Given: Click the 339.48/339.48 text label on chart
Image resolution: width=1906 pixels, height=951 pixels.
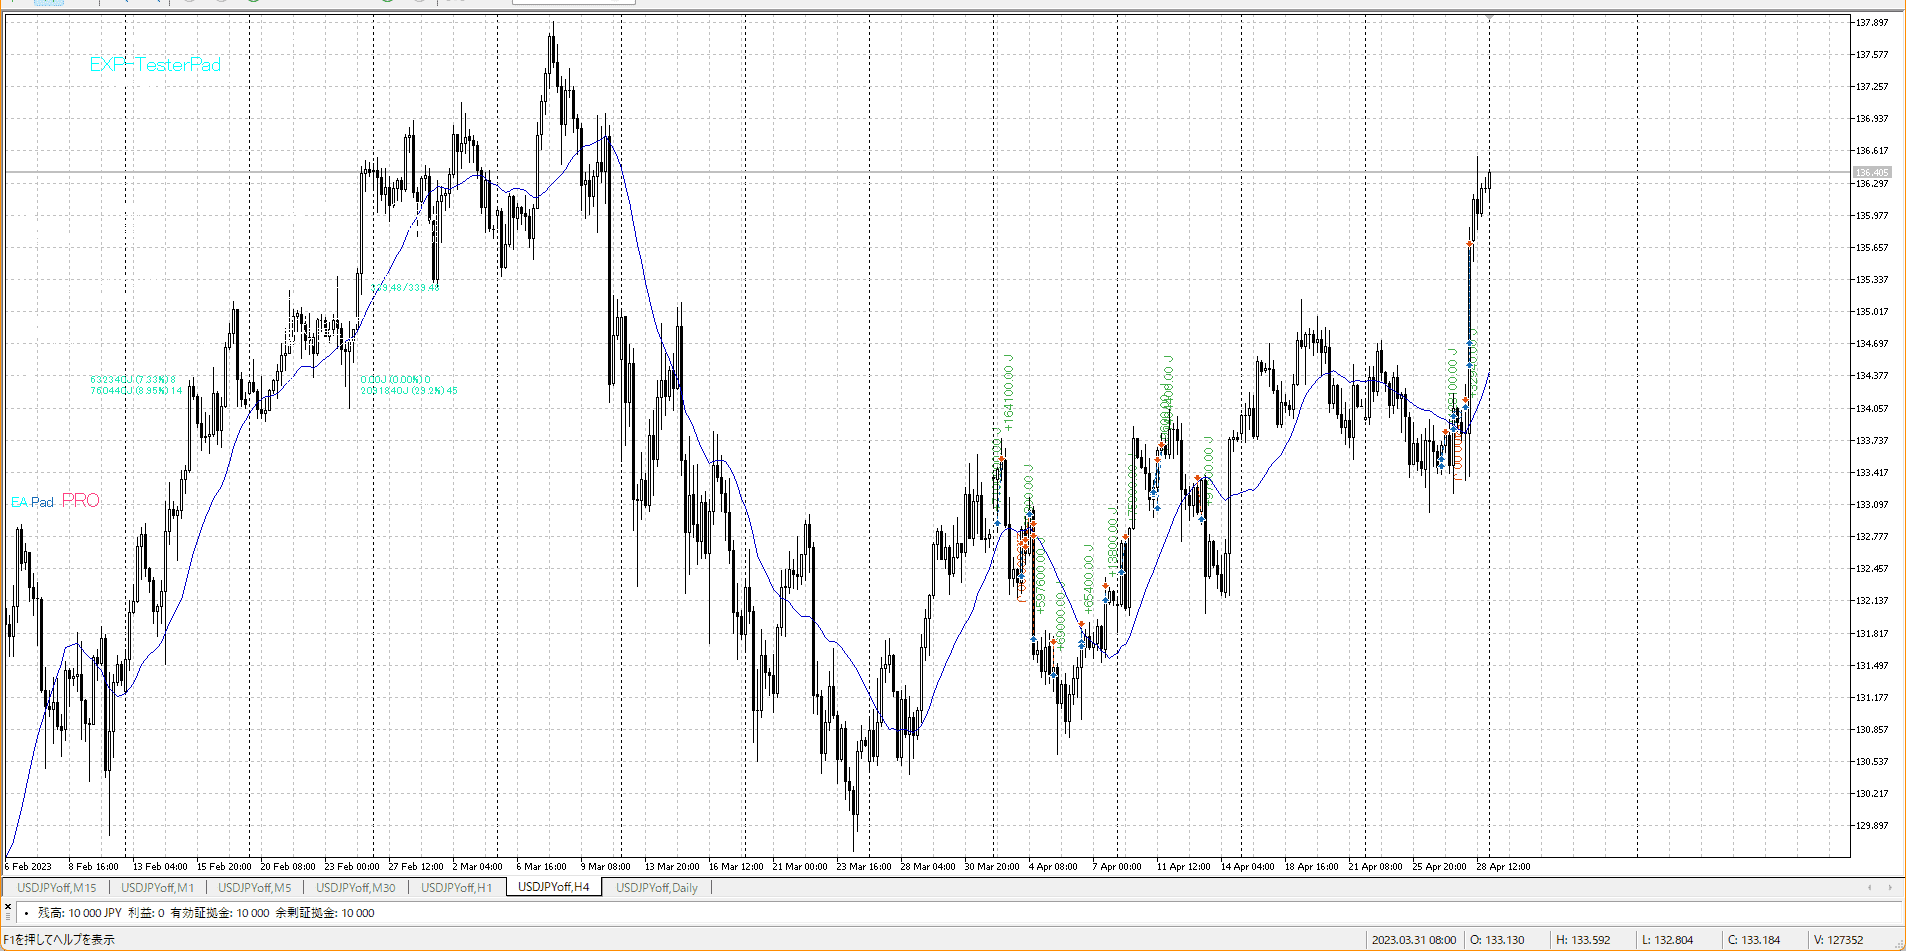Looking at the screenshot, I should 405,288.
